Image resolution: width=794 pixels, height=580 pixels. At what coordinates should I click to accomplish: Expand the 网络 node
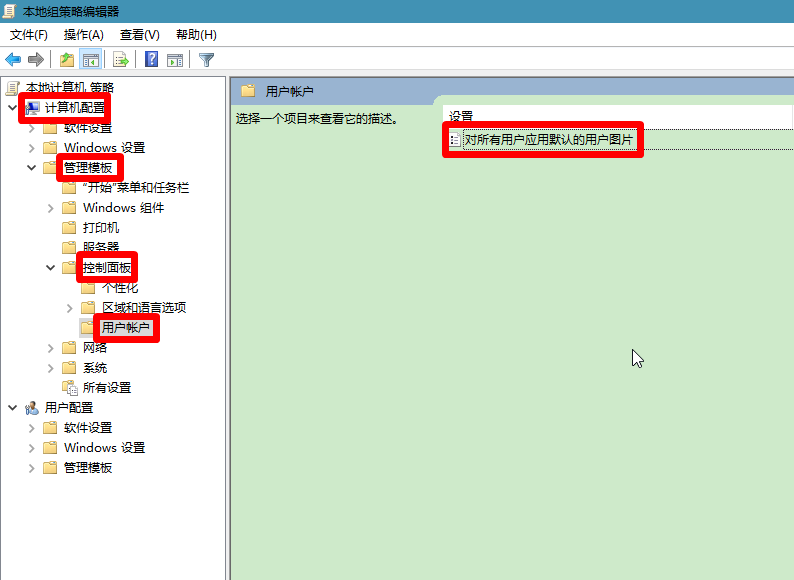coord(51,348)
